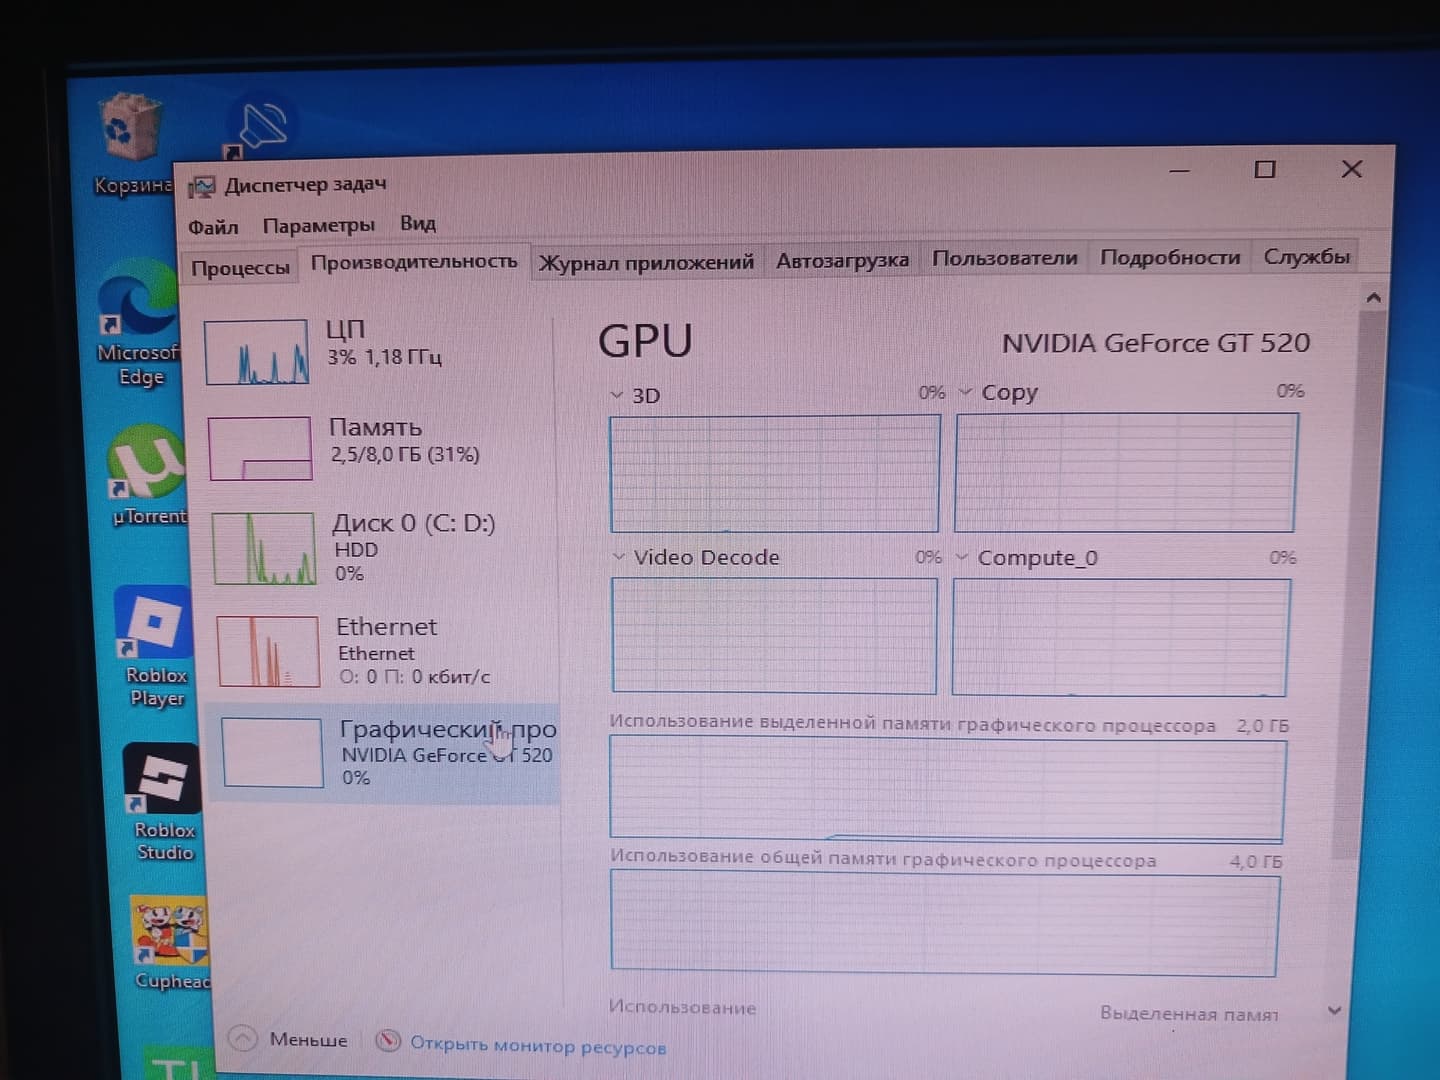The image size is (1440, 1080).
Task: Click the Video Decode usage graph
Action: pyautogui.click(x=775, y=635)
